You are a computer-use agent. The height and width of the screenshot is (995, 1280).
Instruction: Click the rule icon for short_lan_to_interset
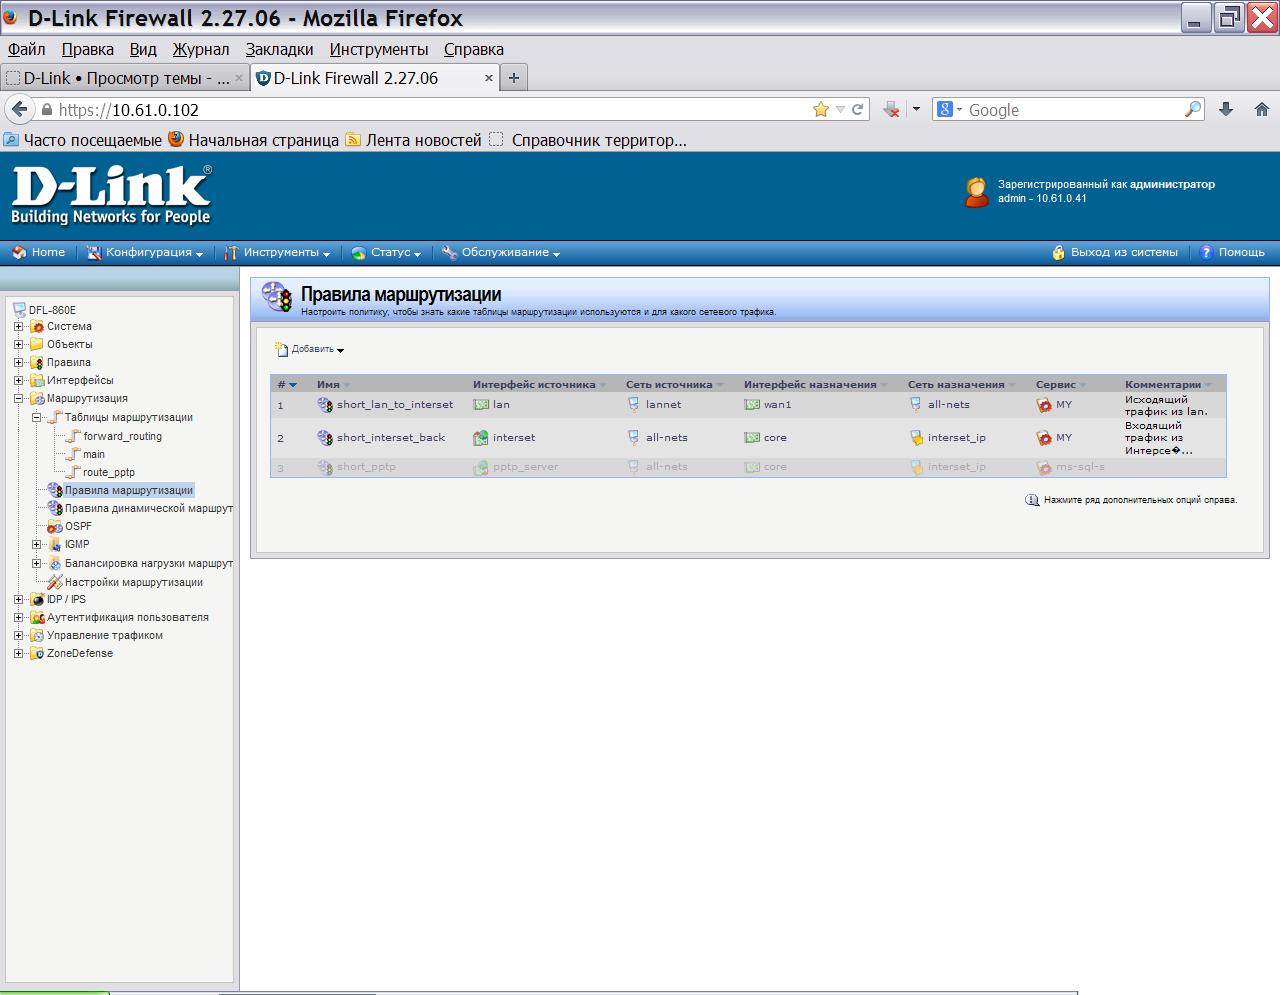[x=324, y=405]
